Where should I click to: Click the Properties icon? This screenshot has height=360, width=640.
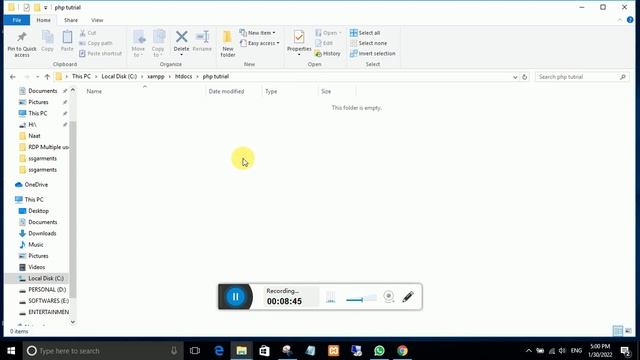pos(299,38)
